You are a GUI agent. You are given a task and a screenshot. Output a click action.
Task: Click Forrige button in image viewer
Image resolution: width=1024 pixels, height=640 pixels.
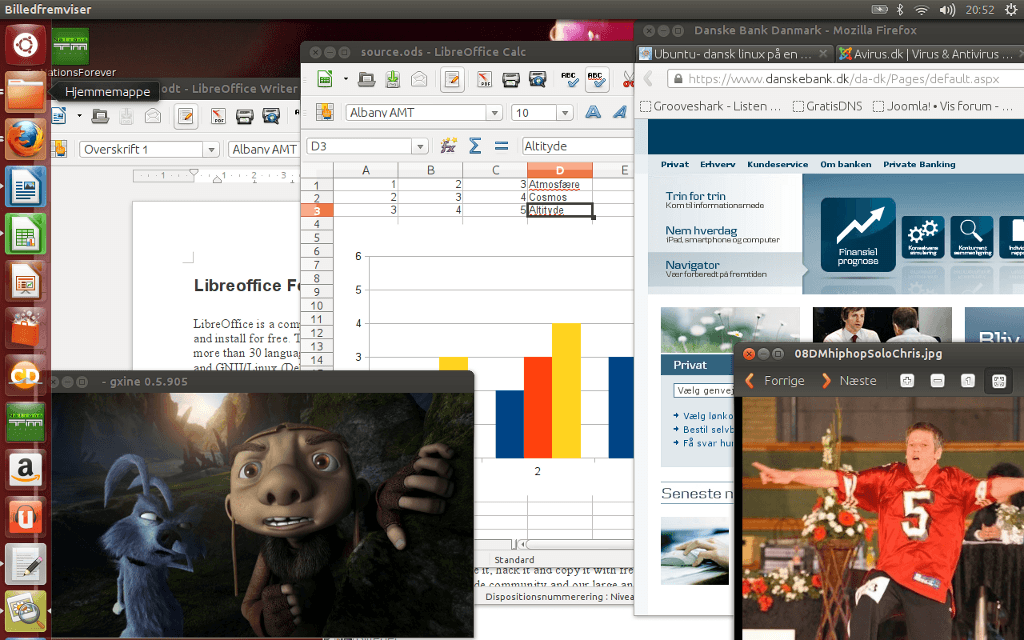pyautogui.click(x=775, y=381)
